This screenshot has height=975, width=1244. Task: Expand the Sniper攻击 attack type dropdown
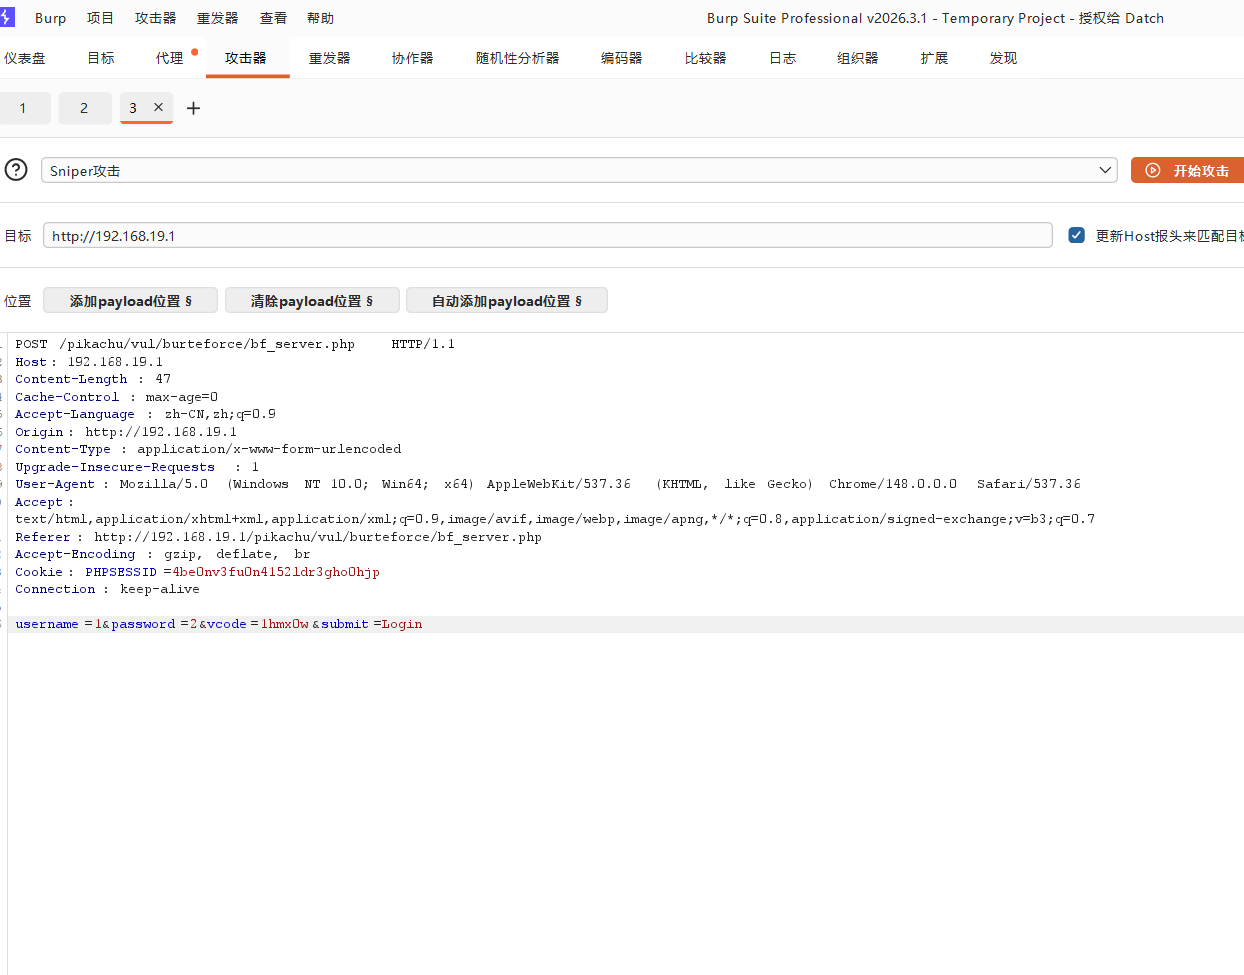point(579,170)
